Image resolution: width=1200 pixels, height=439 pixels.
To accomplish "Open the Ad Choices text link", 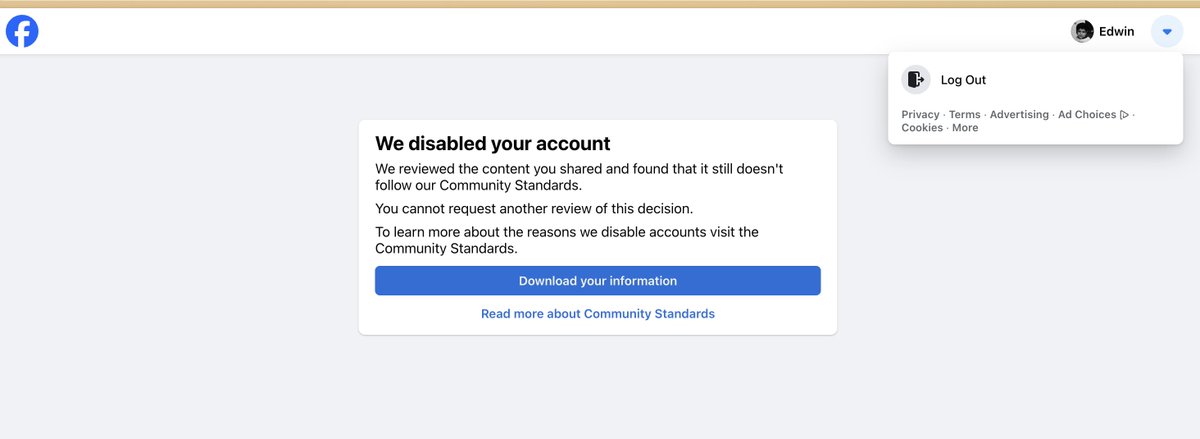I will pos(1087,115).
